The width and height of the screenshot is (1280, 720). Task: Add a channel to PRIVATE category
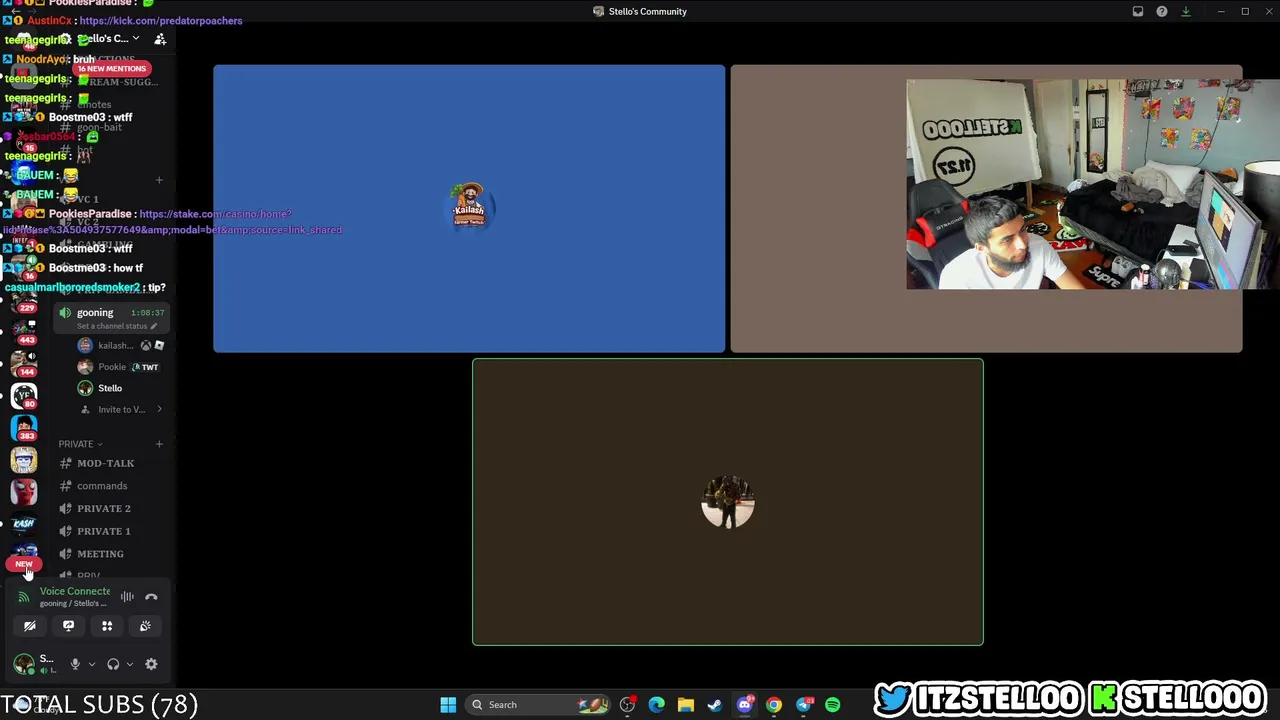click(159, 444)
